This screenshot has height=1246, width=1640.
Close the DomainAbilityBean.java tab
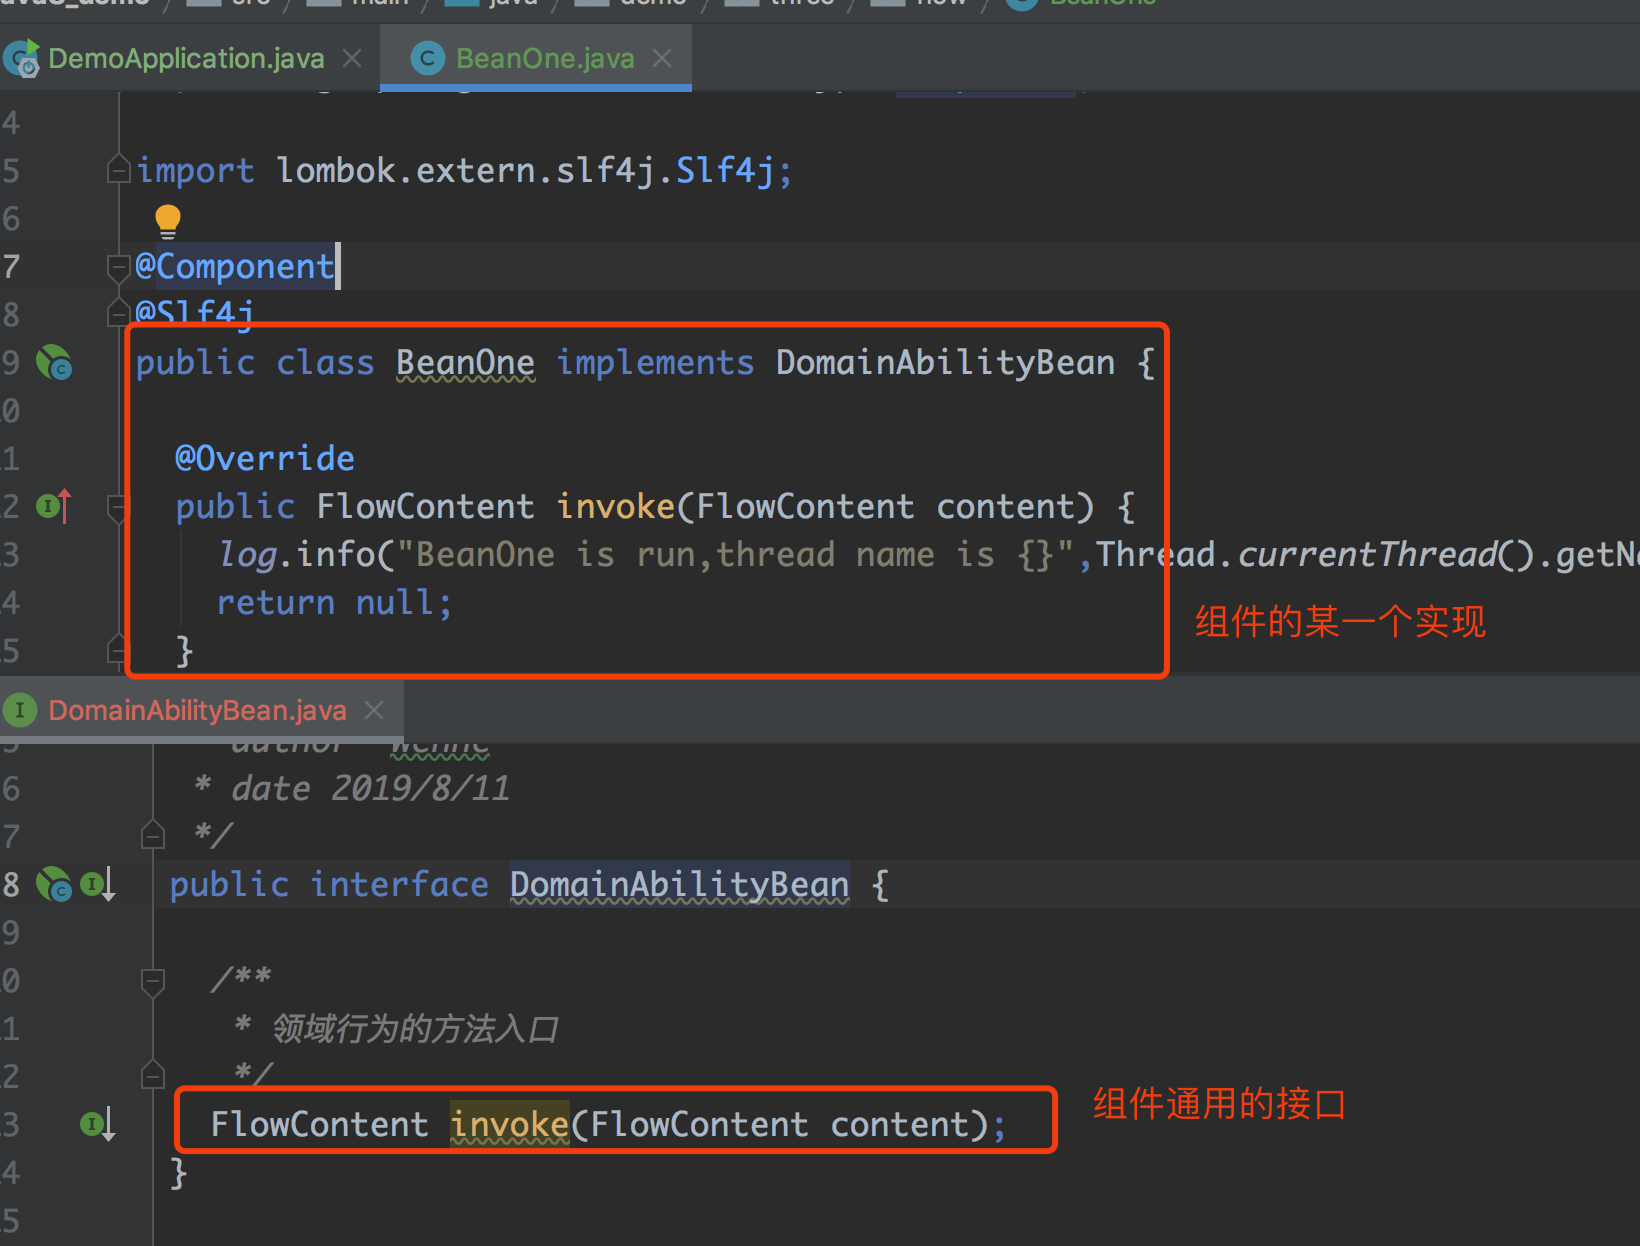[374, 710]
